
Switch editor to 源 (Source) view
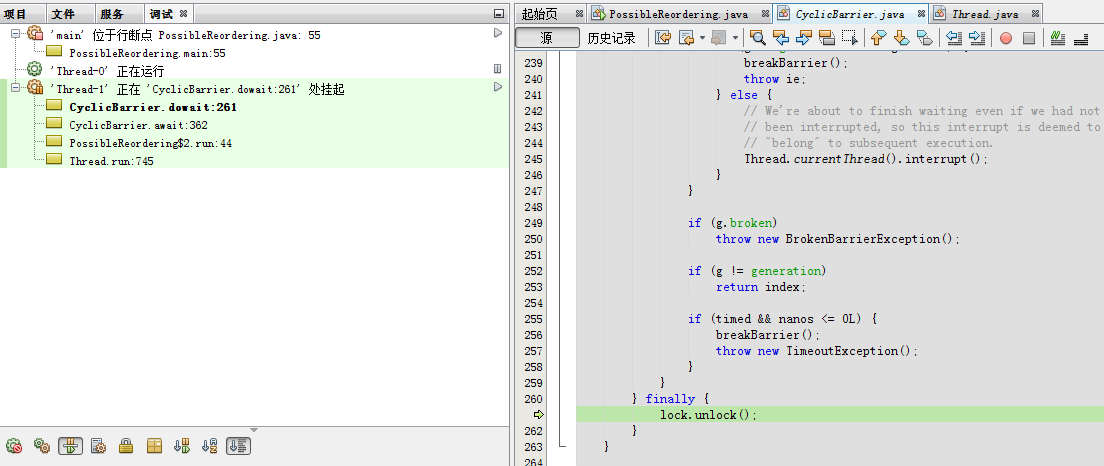[547, 38]
